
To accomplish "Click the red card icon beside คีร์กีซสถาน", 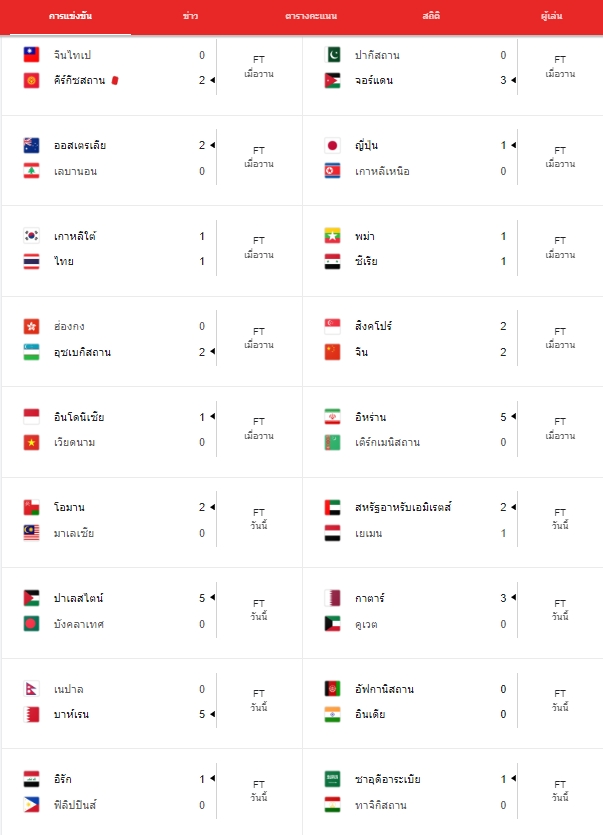I will pos(115,80).
